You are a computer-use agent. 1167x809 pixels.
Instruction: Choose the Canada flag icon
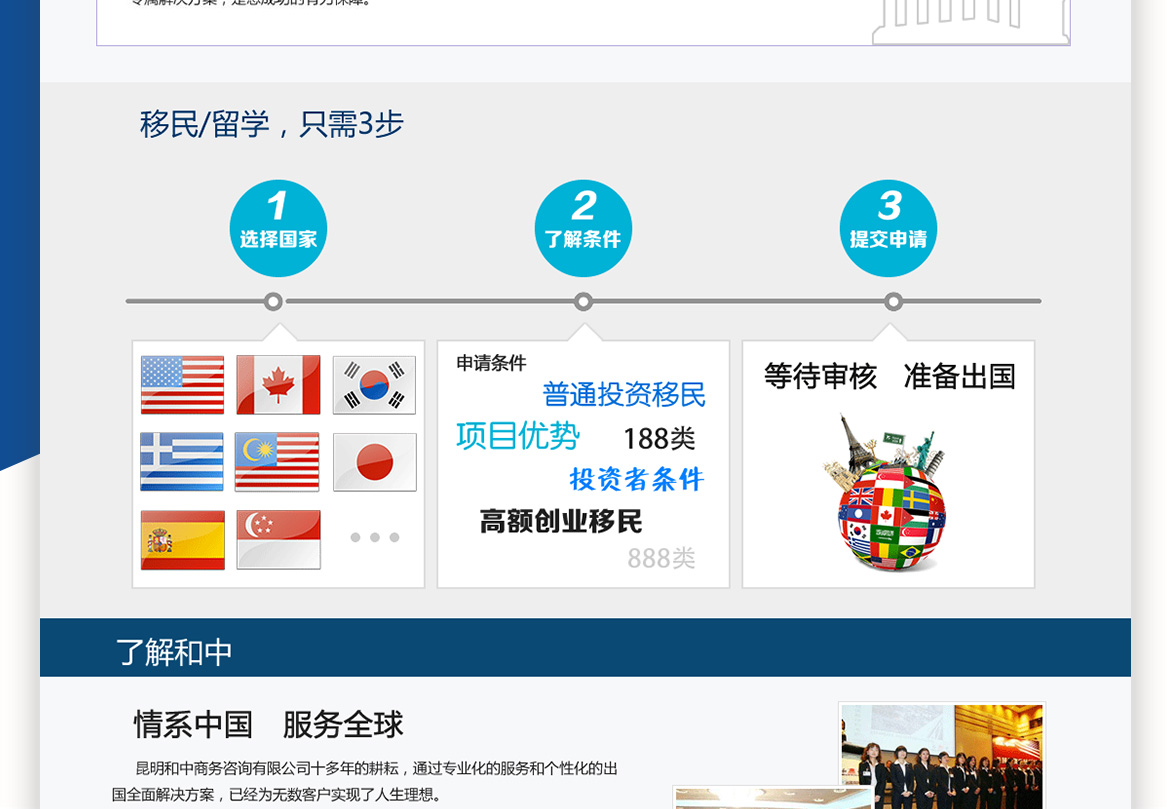point(278,385)
